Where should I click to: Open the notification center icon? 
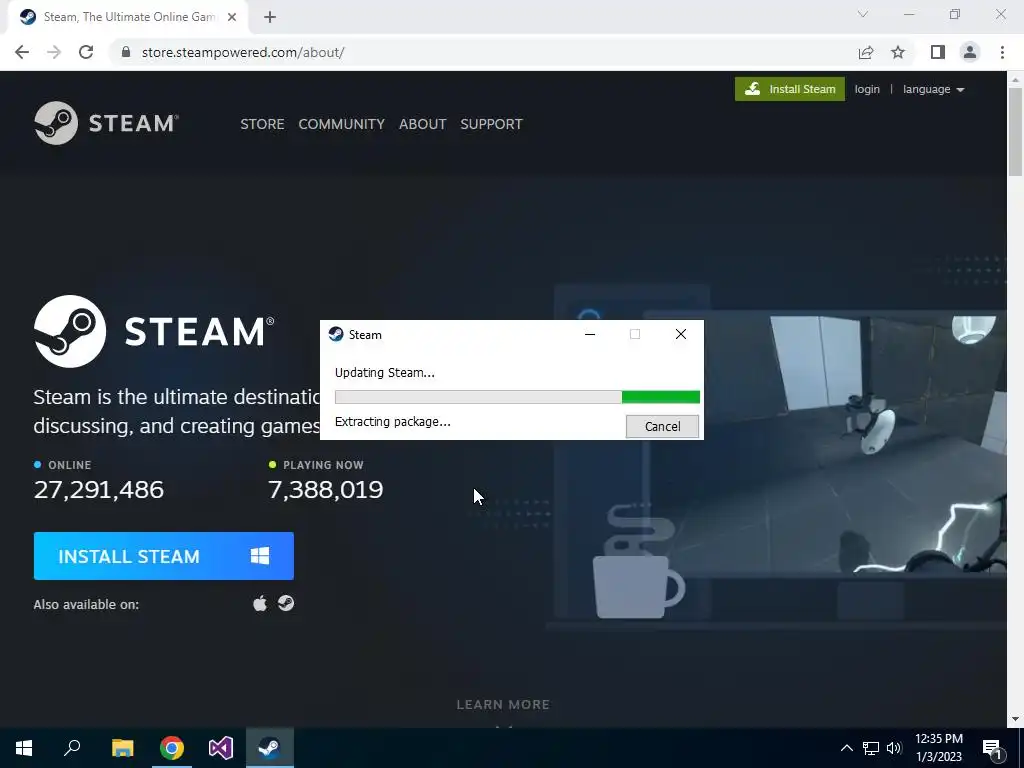pos(993,749)
